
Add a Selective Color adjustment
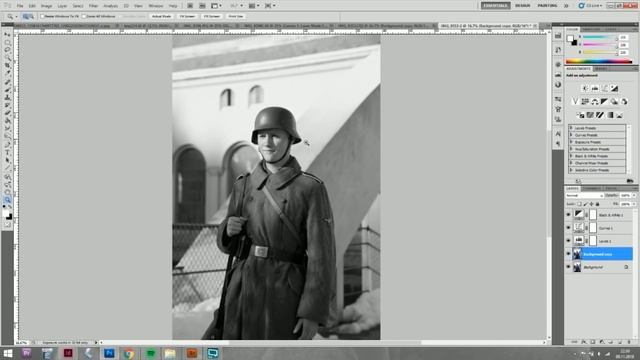click(620, 115)
